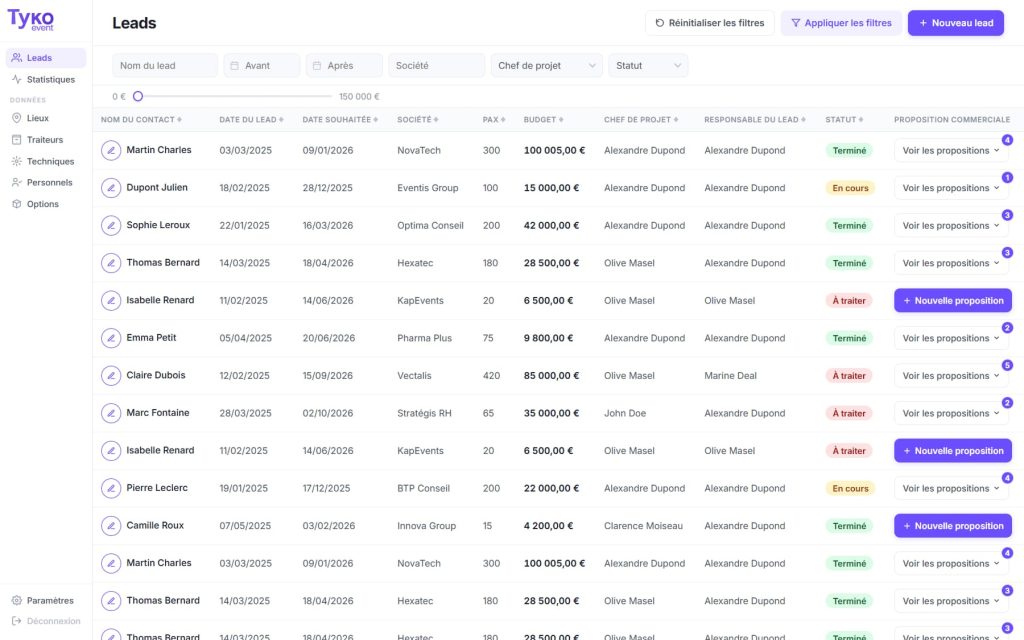1024x640 pixels.
Task: Click the budget slider handle
Action: point(138,97)
